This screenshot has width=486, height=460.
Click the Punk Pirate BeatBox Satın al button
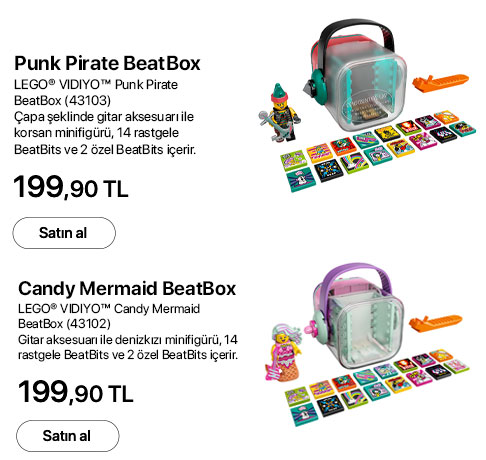coord(64,233)
